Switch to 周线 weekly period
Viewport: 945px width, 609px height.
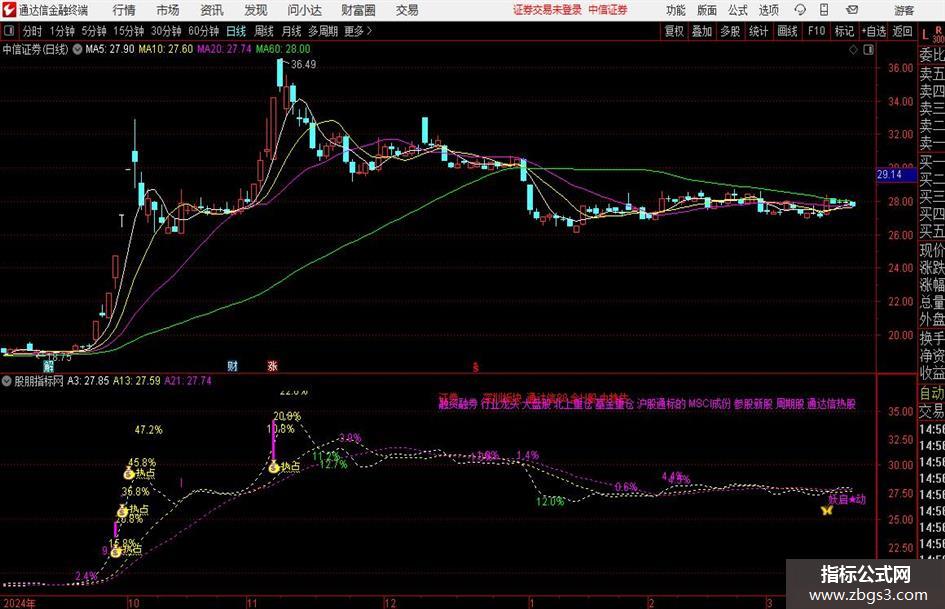[x=264, y=31]
